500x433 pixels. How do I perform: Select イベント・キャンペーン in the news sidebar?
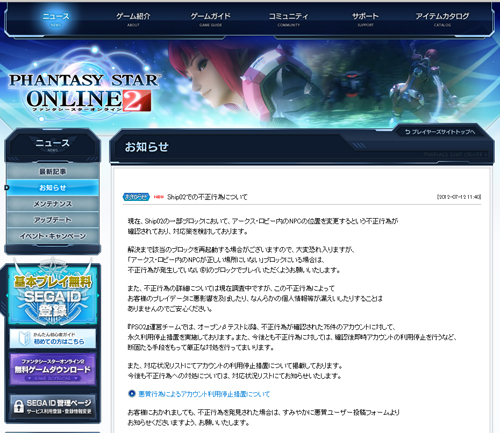(53, 236)
